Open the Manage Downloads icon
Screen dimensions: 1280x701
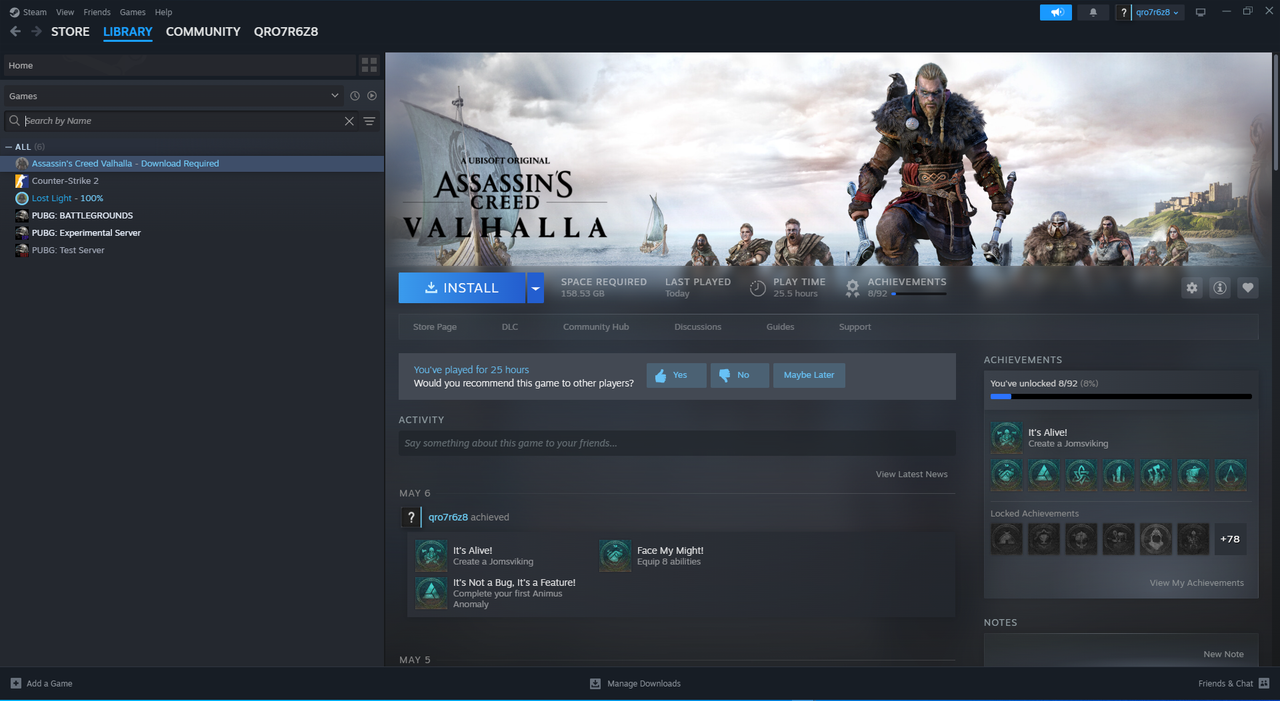pyautogui.click(x=595, y=684)
